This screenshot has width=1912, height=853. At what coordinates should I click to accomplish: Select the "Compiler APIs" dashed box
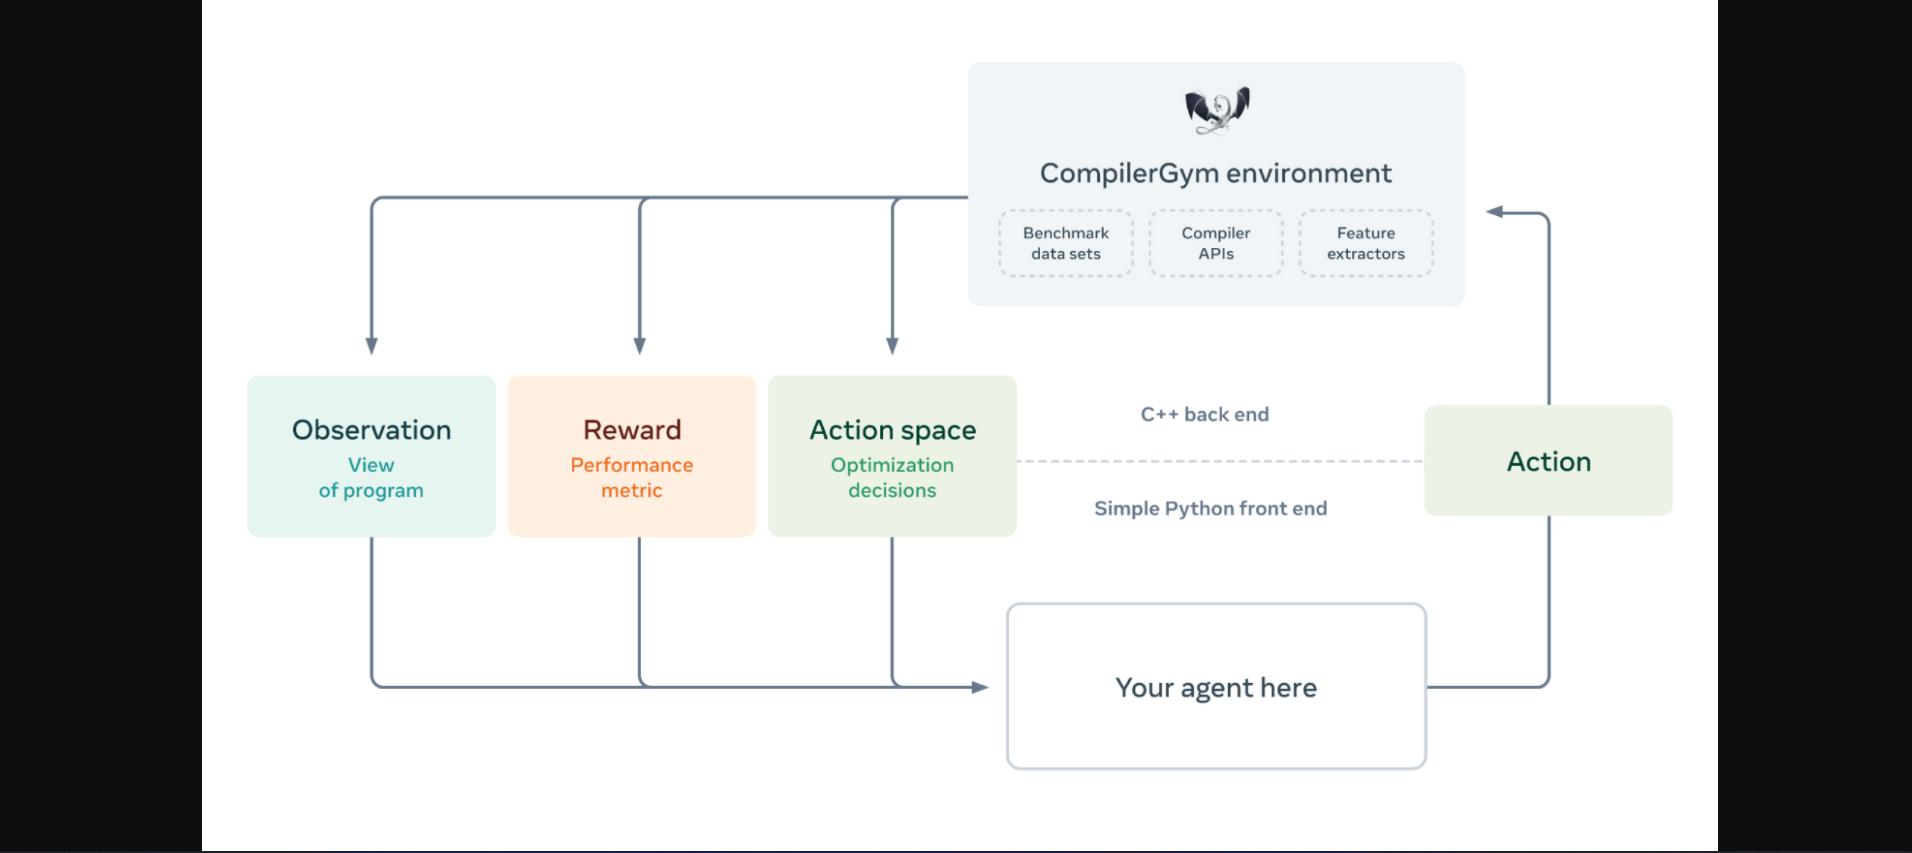(1216, 243)
